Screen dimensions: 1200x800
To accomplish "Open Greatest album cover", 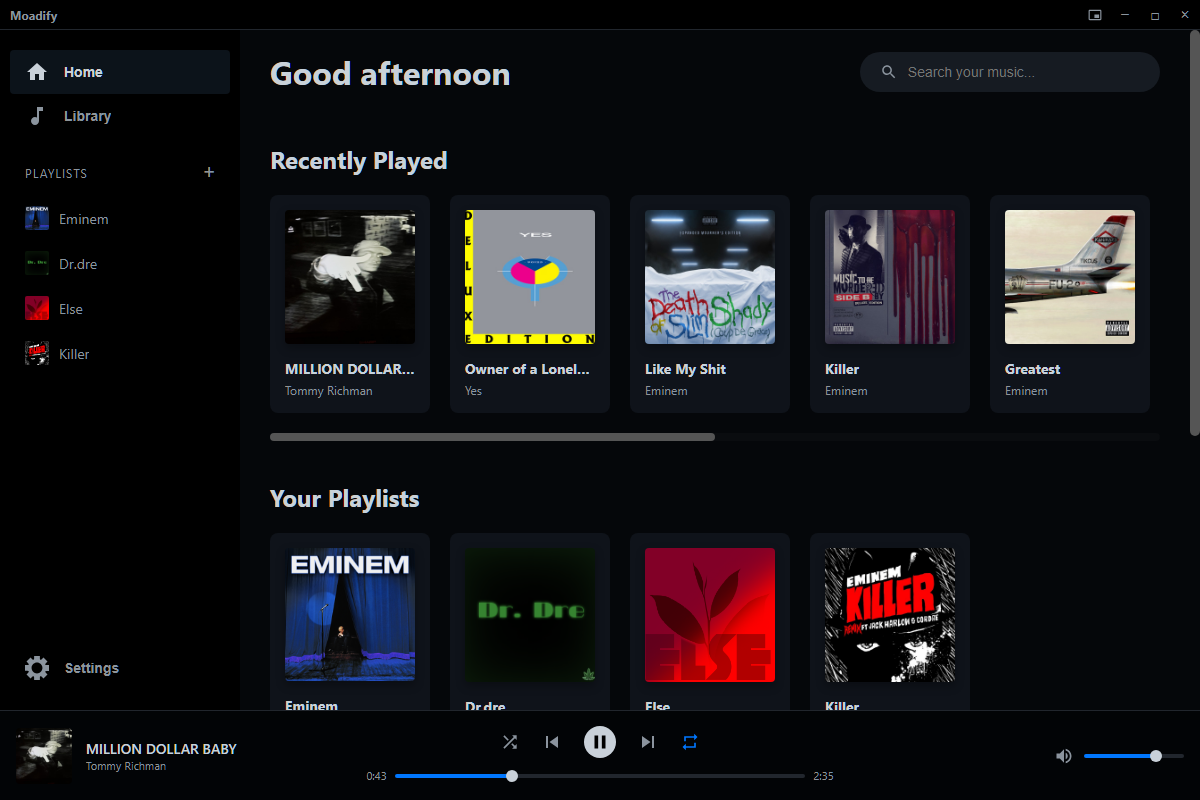I will pos(1070,277).
